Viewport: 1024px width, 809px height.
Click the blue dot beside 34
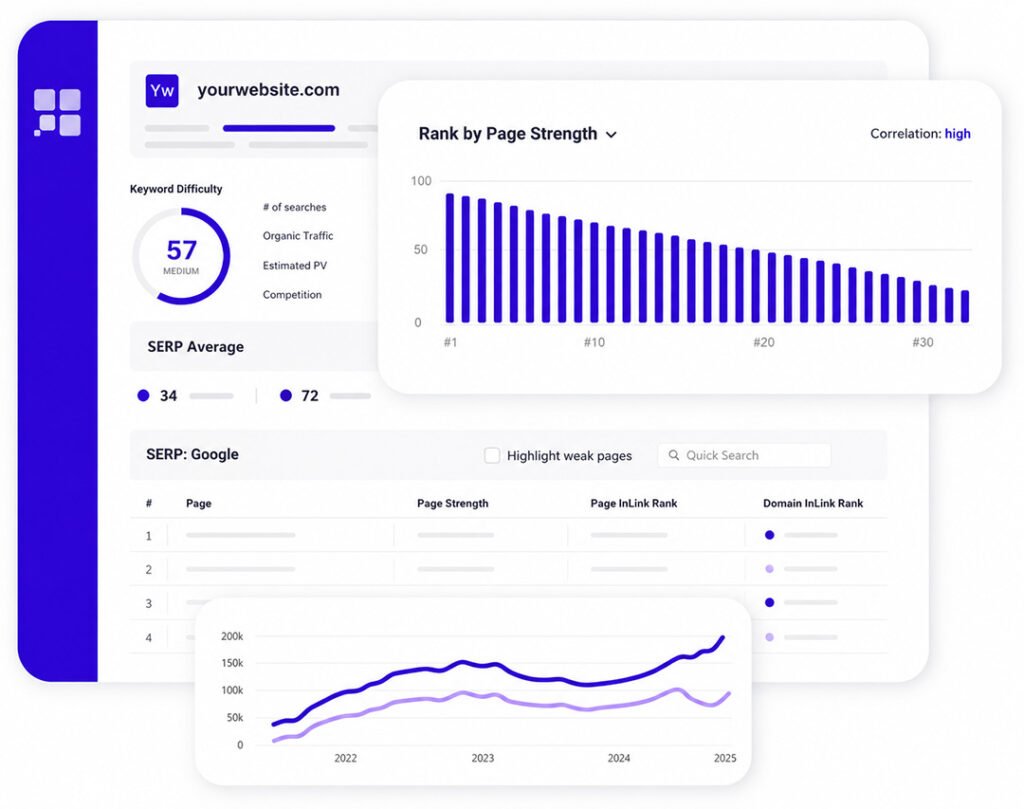click(x=144, y=395)
